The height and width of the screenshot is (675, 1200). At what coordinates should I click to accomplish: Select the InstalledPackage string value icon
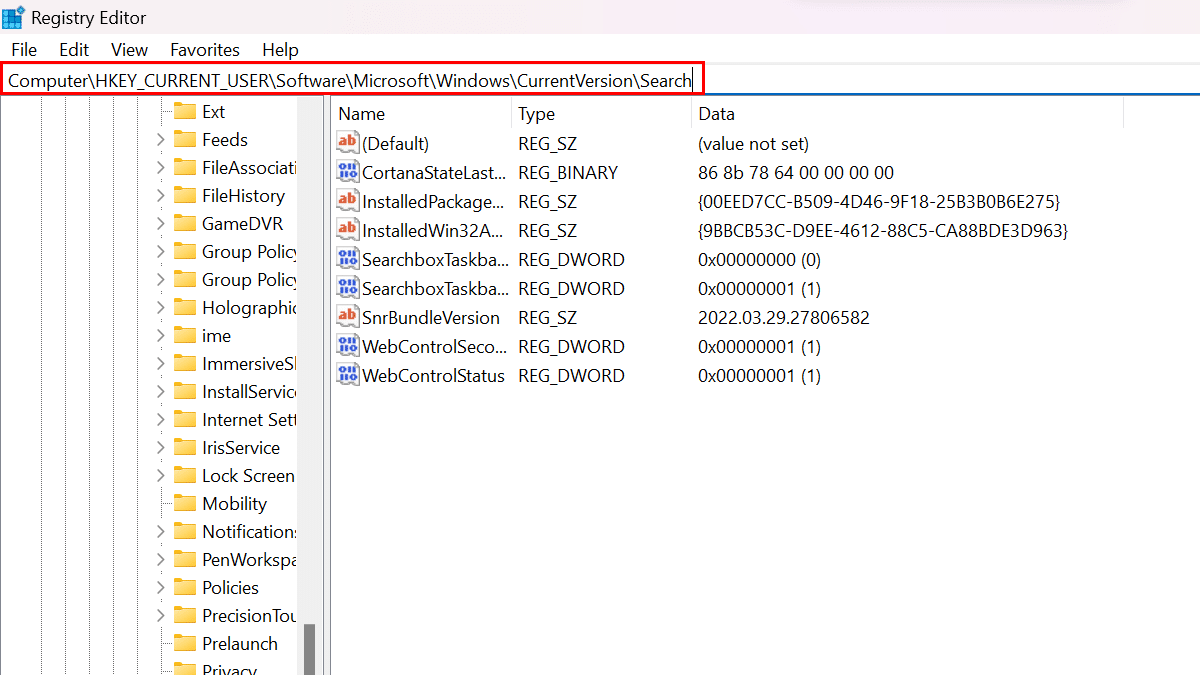[348, 201]
